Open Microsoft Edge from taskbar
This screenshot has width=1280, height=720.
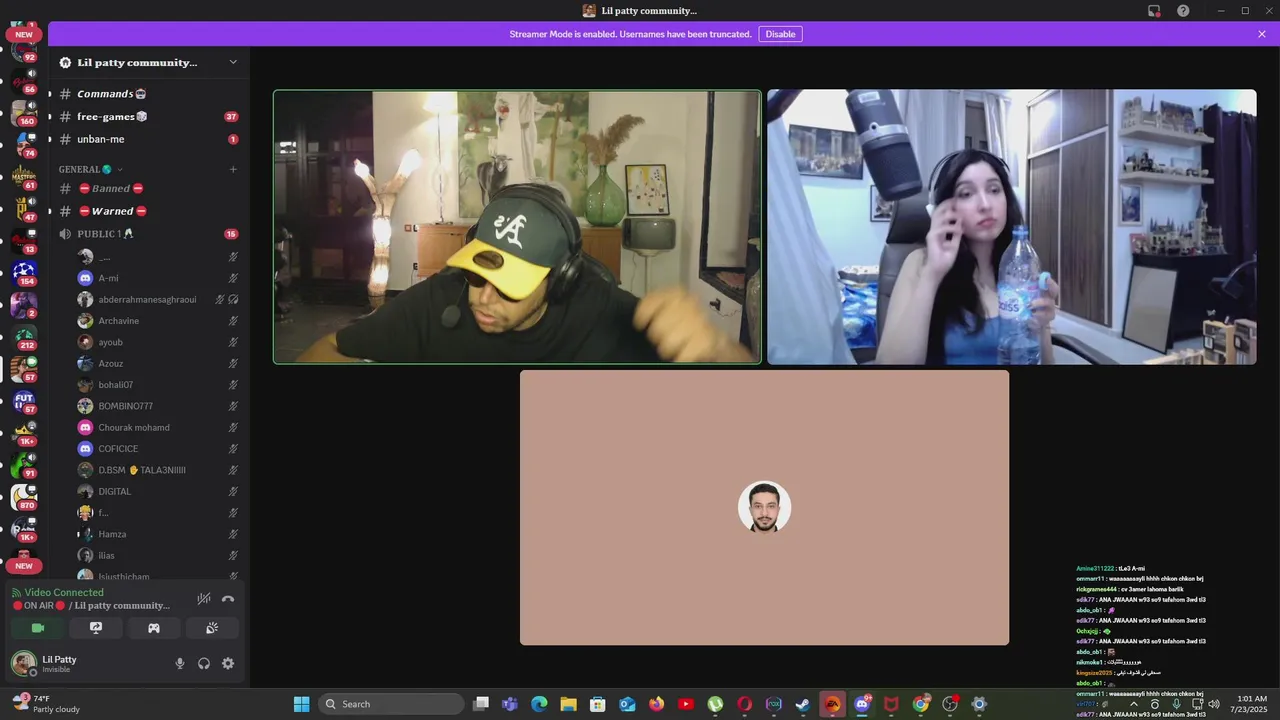pos(539,704)
